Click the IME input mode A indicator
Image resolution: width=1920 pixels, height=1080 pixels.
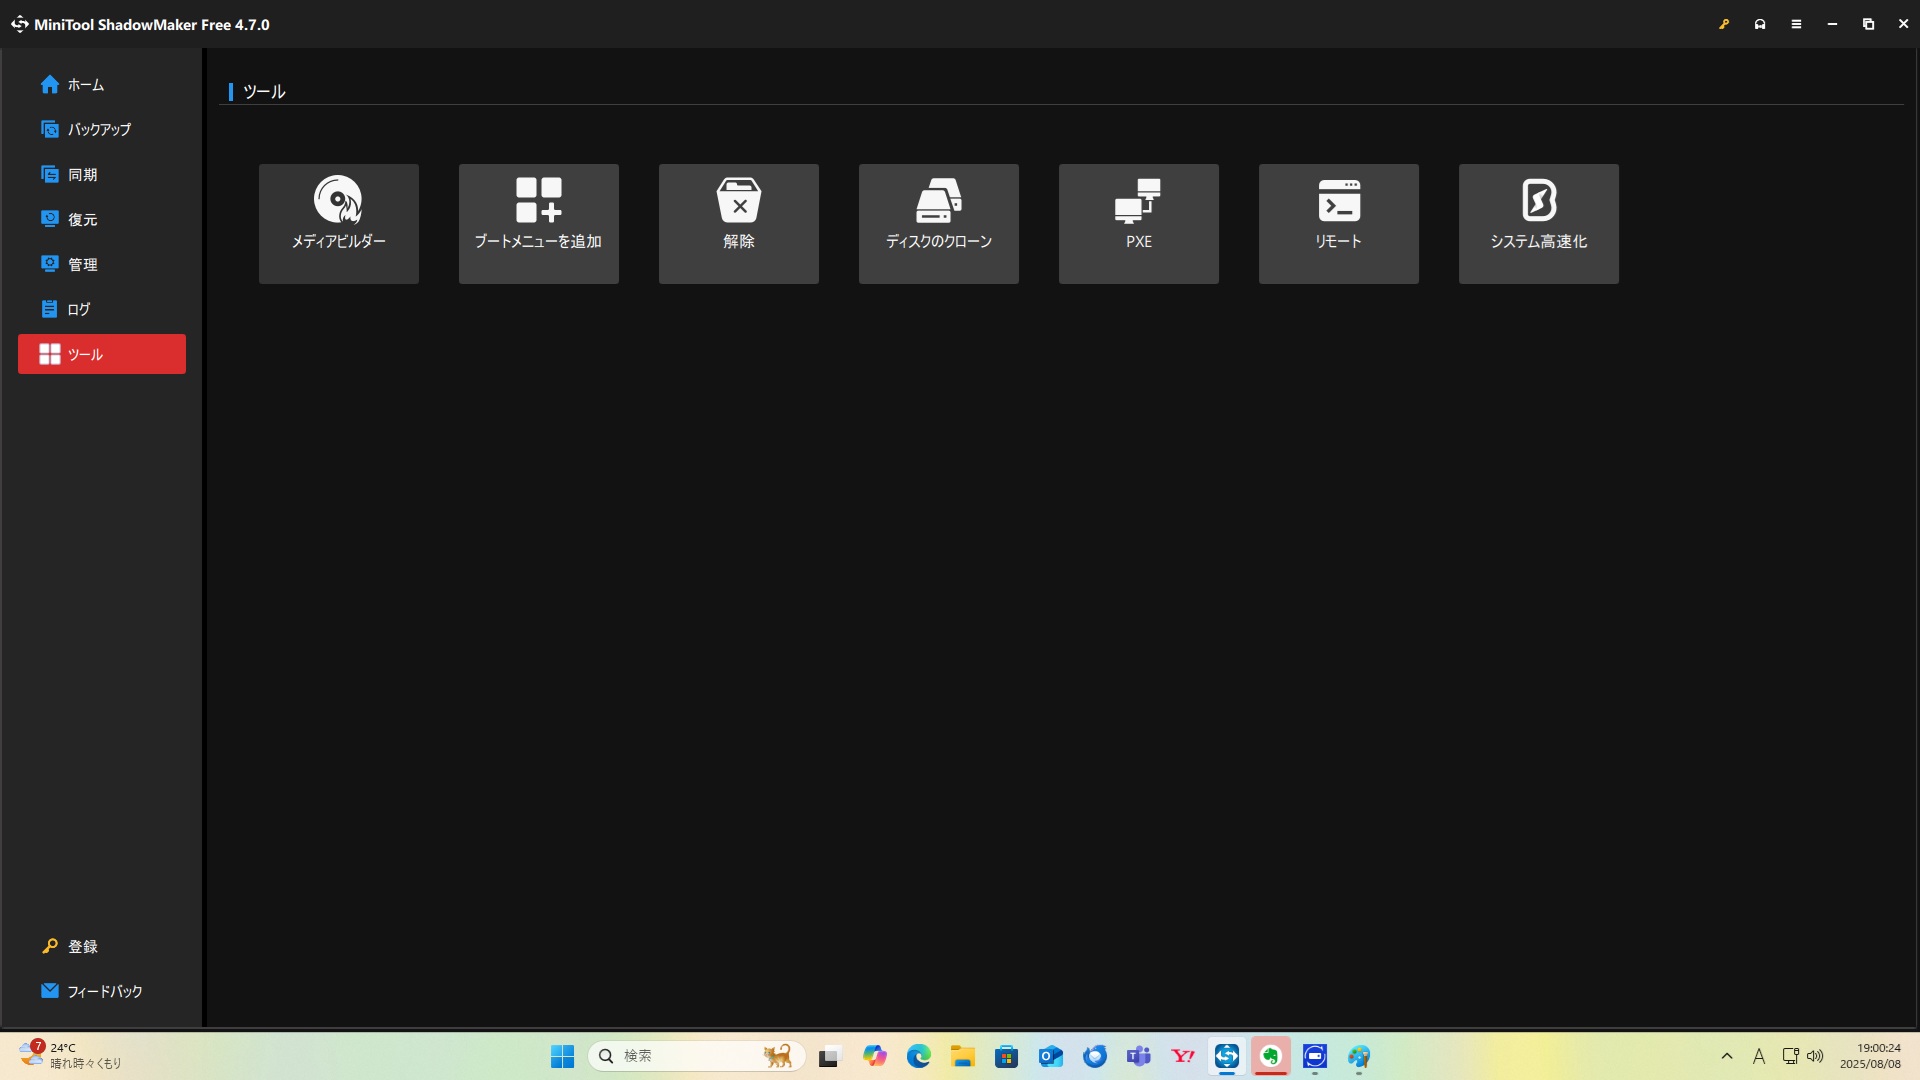point(1759,1056)
